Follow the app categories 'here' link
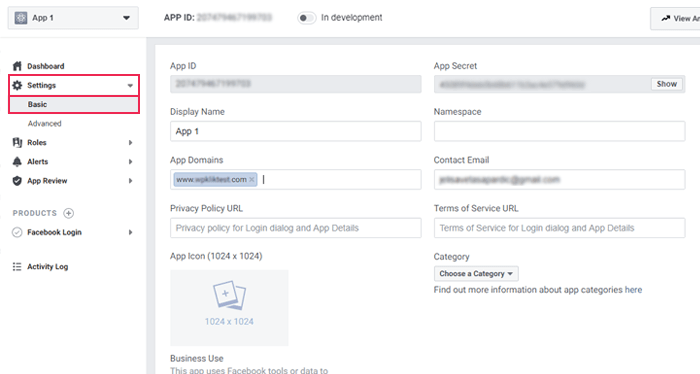This screenshot has height=374, width=700. pos(633,290)
